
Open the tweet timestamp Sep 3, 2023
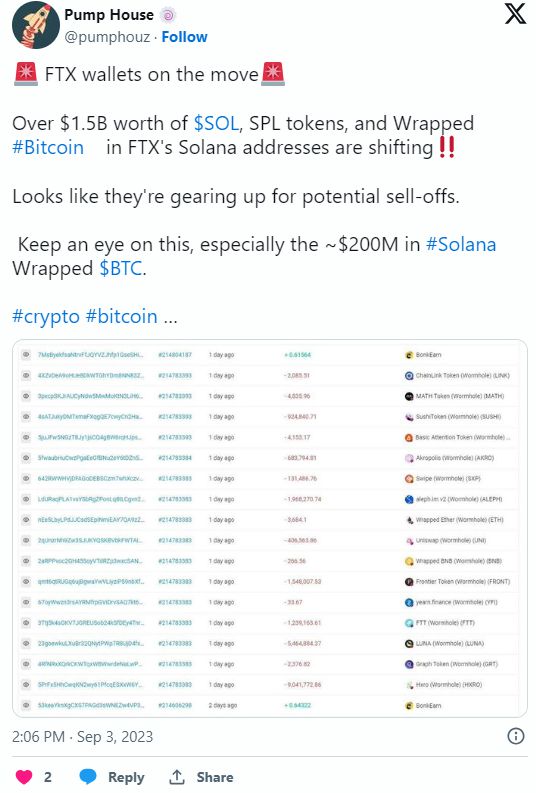[82, 737]
